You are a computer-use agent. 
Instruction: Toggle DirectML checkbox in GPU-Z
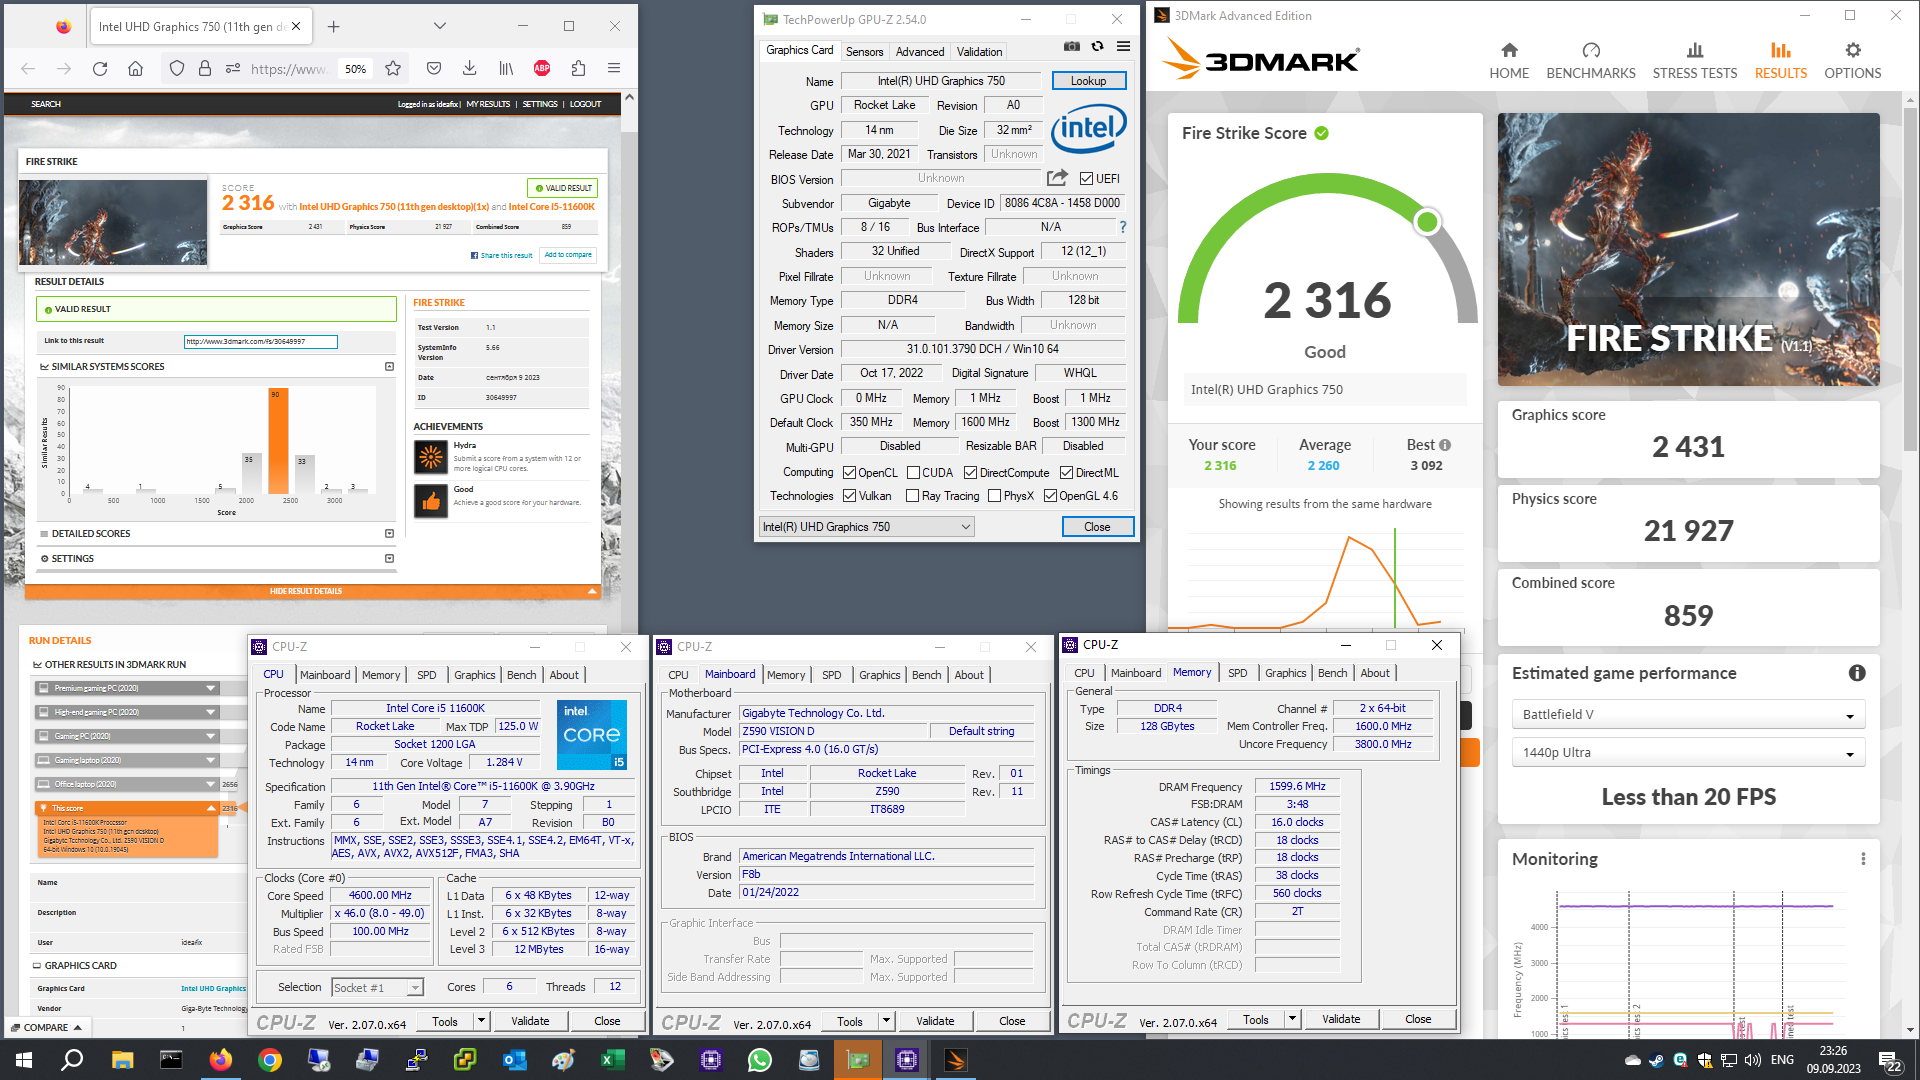tap(1066, 473)
